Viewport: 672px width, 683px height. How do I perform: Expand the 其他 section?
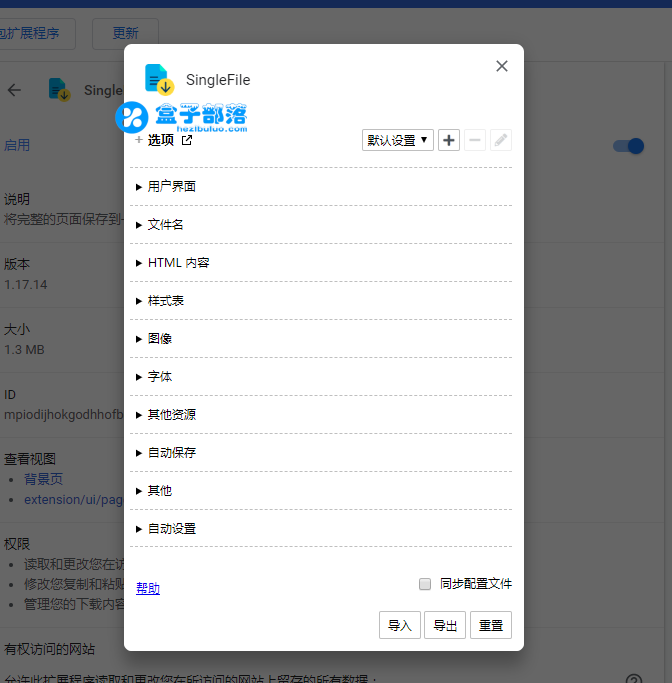pyautogui.click(x=321, y=490)
